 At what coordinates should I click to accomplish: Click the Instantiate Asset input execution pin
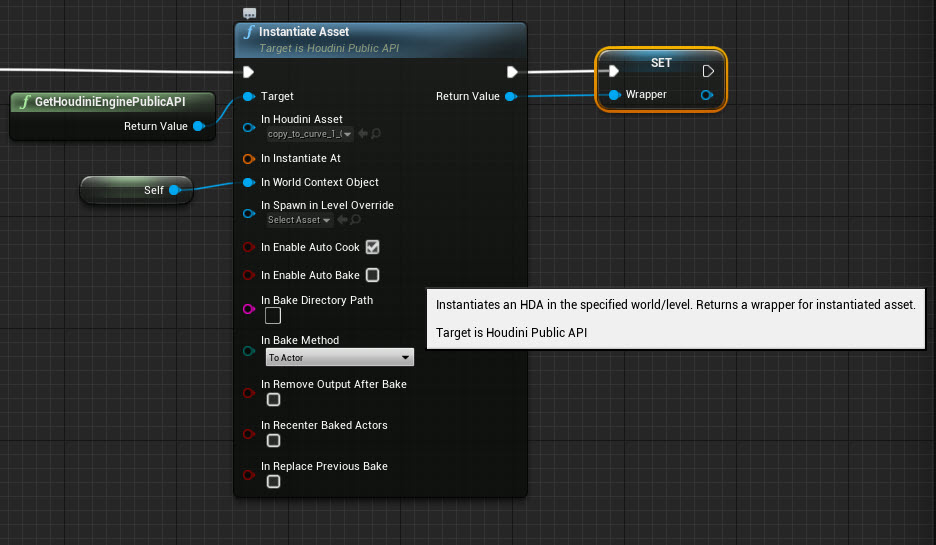(x=248, y=72)
